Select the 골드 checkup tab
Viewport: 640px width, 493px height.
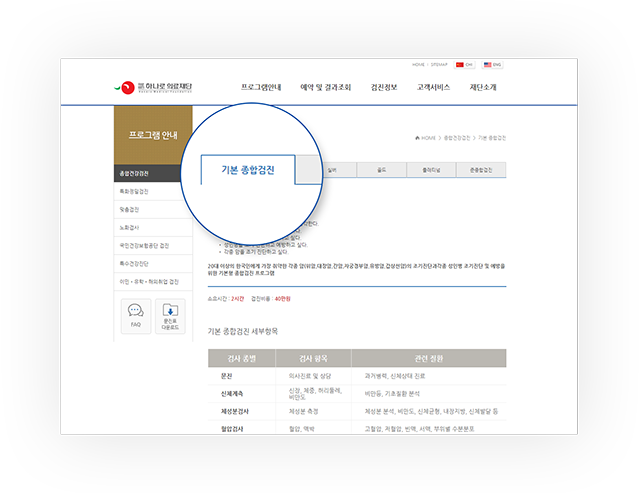point(380,170)
